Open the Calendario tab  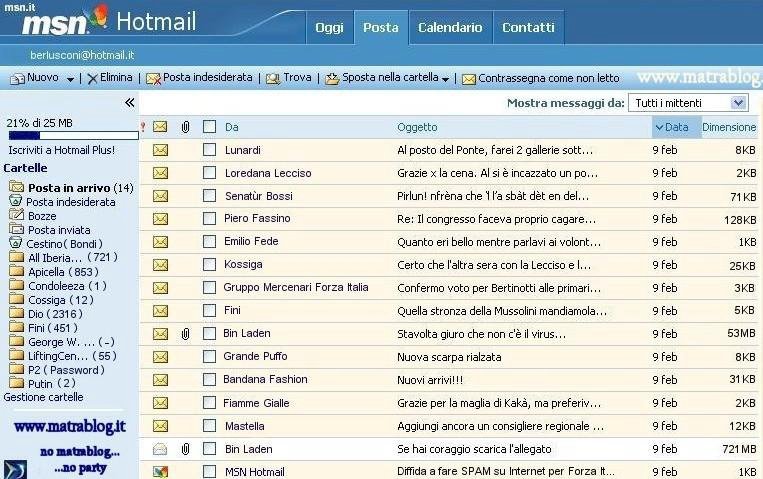[x=450, y=28]
